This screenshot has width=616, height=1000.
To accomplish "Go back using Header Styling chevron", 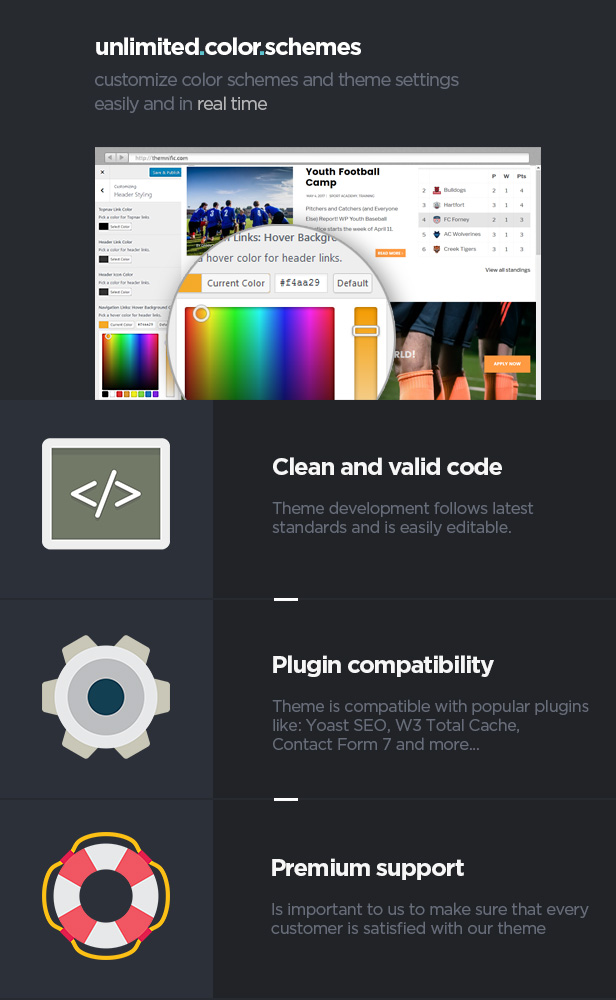I will pyautogui.click(x=102, y=190).
